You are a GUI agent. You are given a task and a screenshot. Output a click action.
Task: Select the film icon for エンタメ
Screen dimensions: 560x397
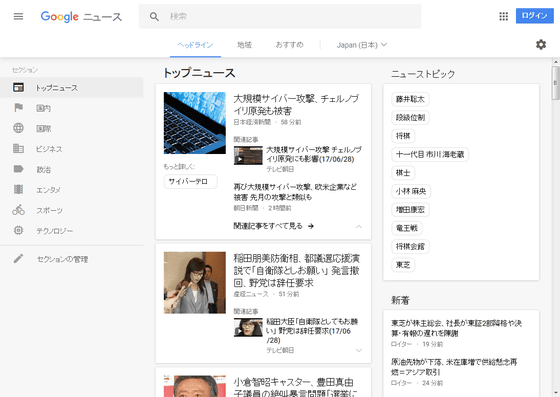click(x=18, y=189)
